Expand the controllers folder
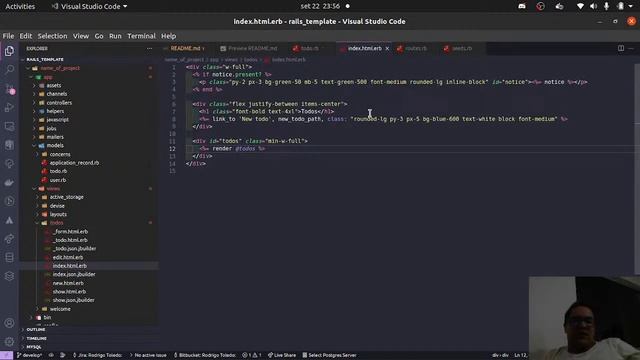Viewport: 640px width, 360px height. pyautogui.click(x=59, y=102)
